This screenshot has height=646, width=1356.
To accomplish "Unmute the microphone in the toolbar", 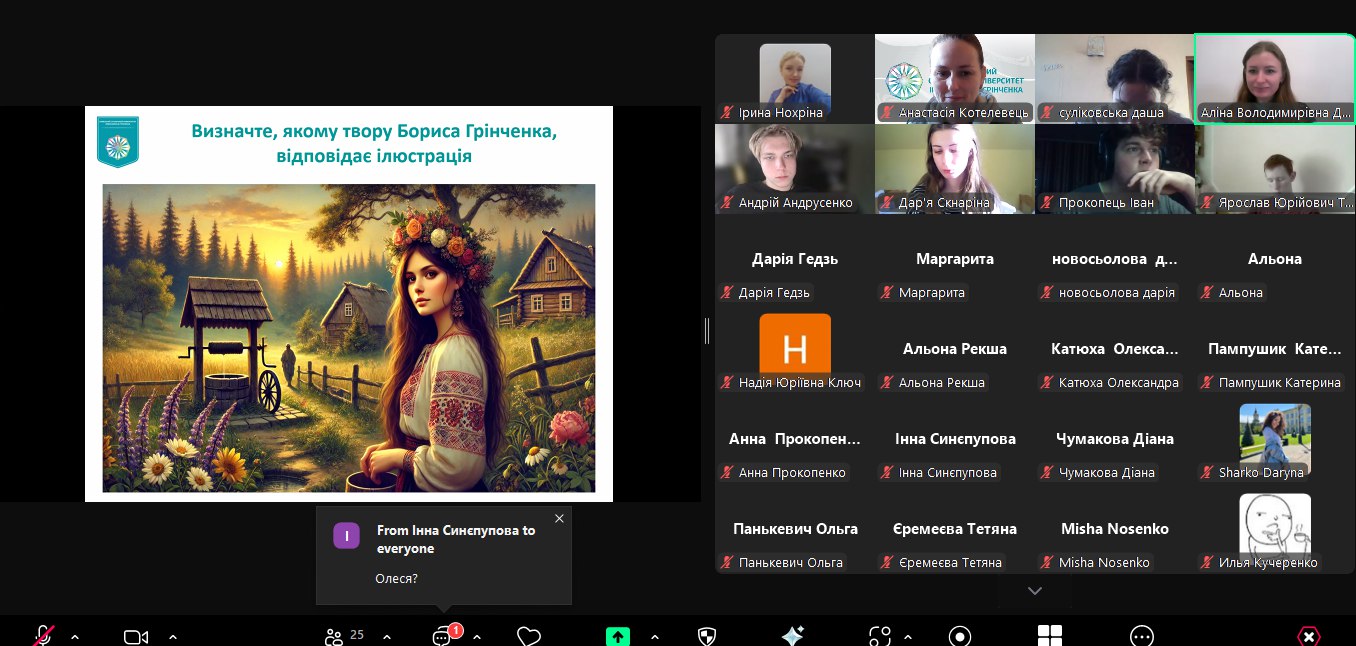I will (x=44, y=636).
